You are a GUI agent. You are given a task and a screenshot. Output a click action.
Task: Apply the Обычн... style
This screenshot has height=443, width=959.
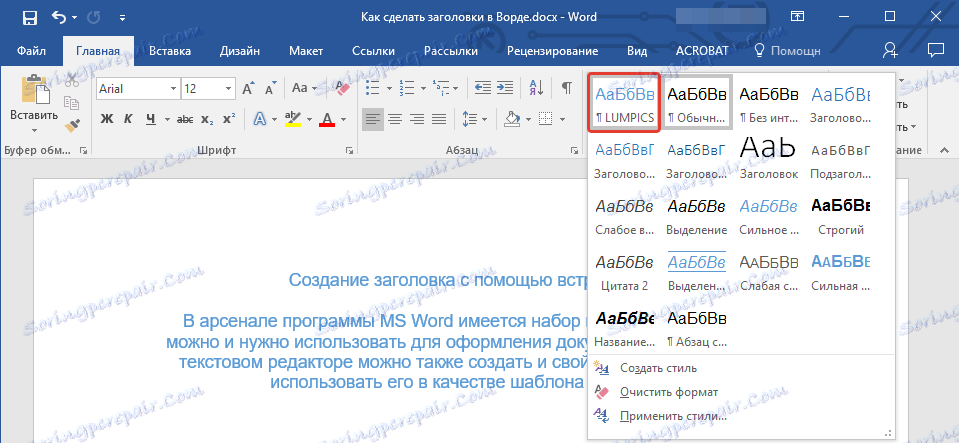pyautogui.click(x=697, y=102)
